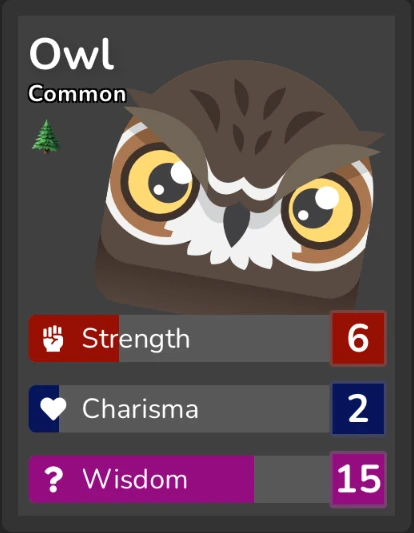Click the white heart Charisma icon
The image size is (414, 533).
(53, 409)
